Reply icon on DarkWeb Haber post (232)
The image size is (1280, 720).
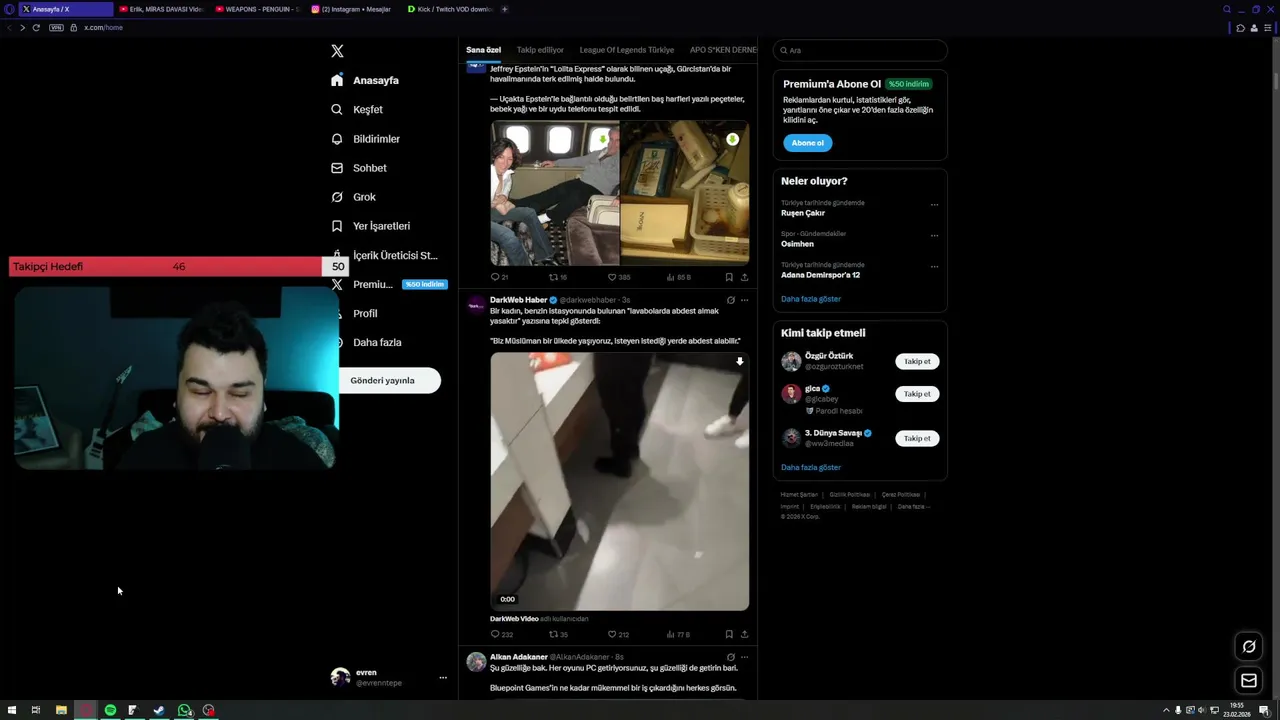[495, 634]
